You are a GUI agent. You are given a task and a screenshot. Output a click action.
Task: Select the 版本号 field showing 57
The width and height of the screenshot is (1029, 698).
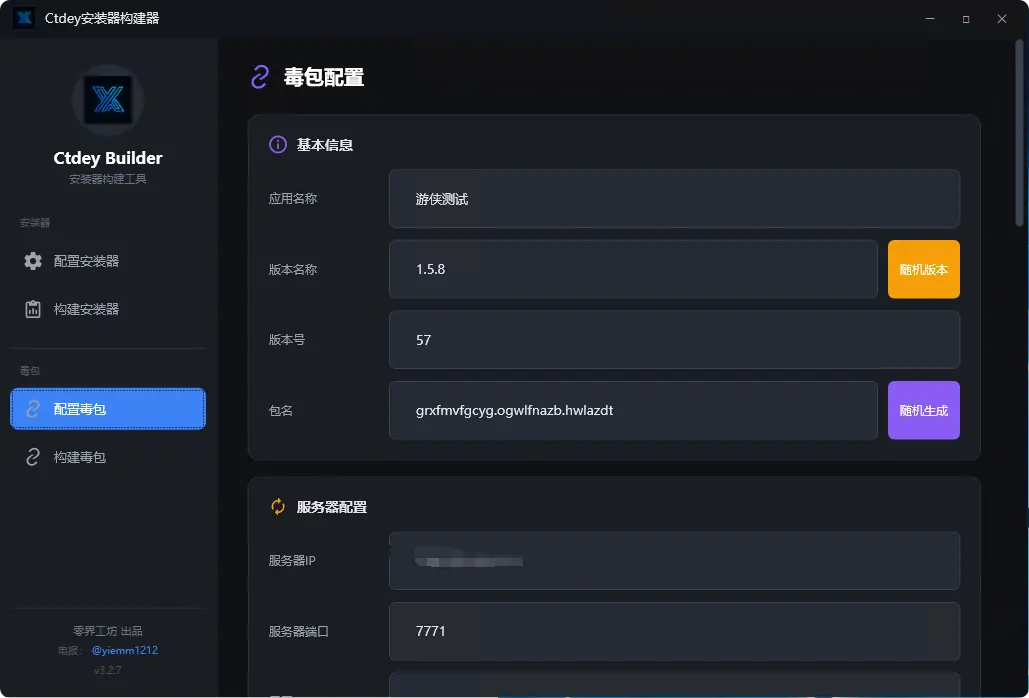tap(673, 340)
